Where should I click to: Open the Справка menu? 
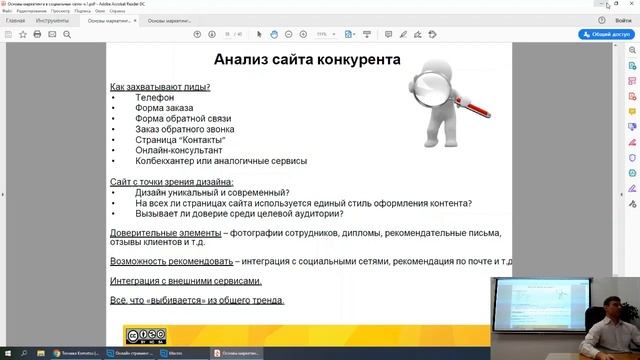[x=117, y=11]
